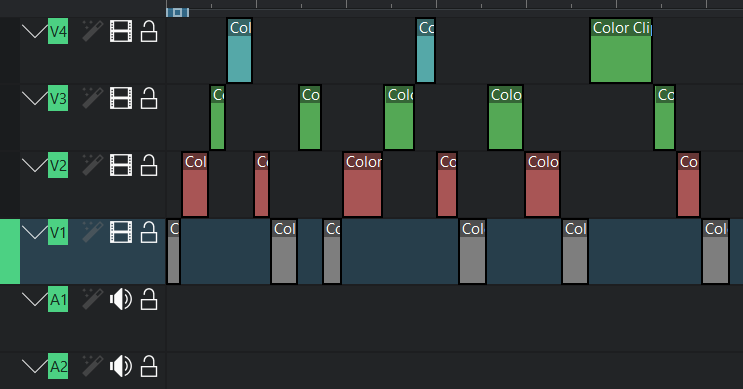Collapse track V1 with its chevron

click(x=34, y=233)
